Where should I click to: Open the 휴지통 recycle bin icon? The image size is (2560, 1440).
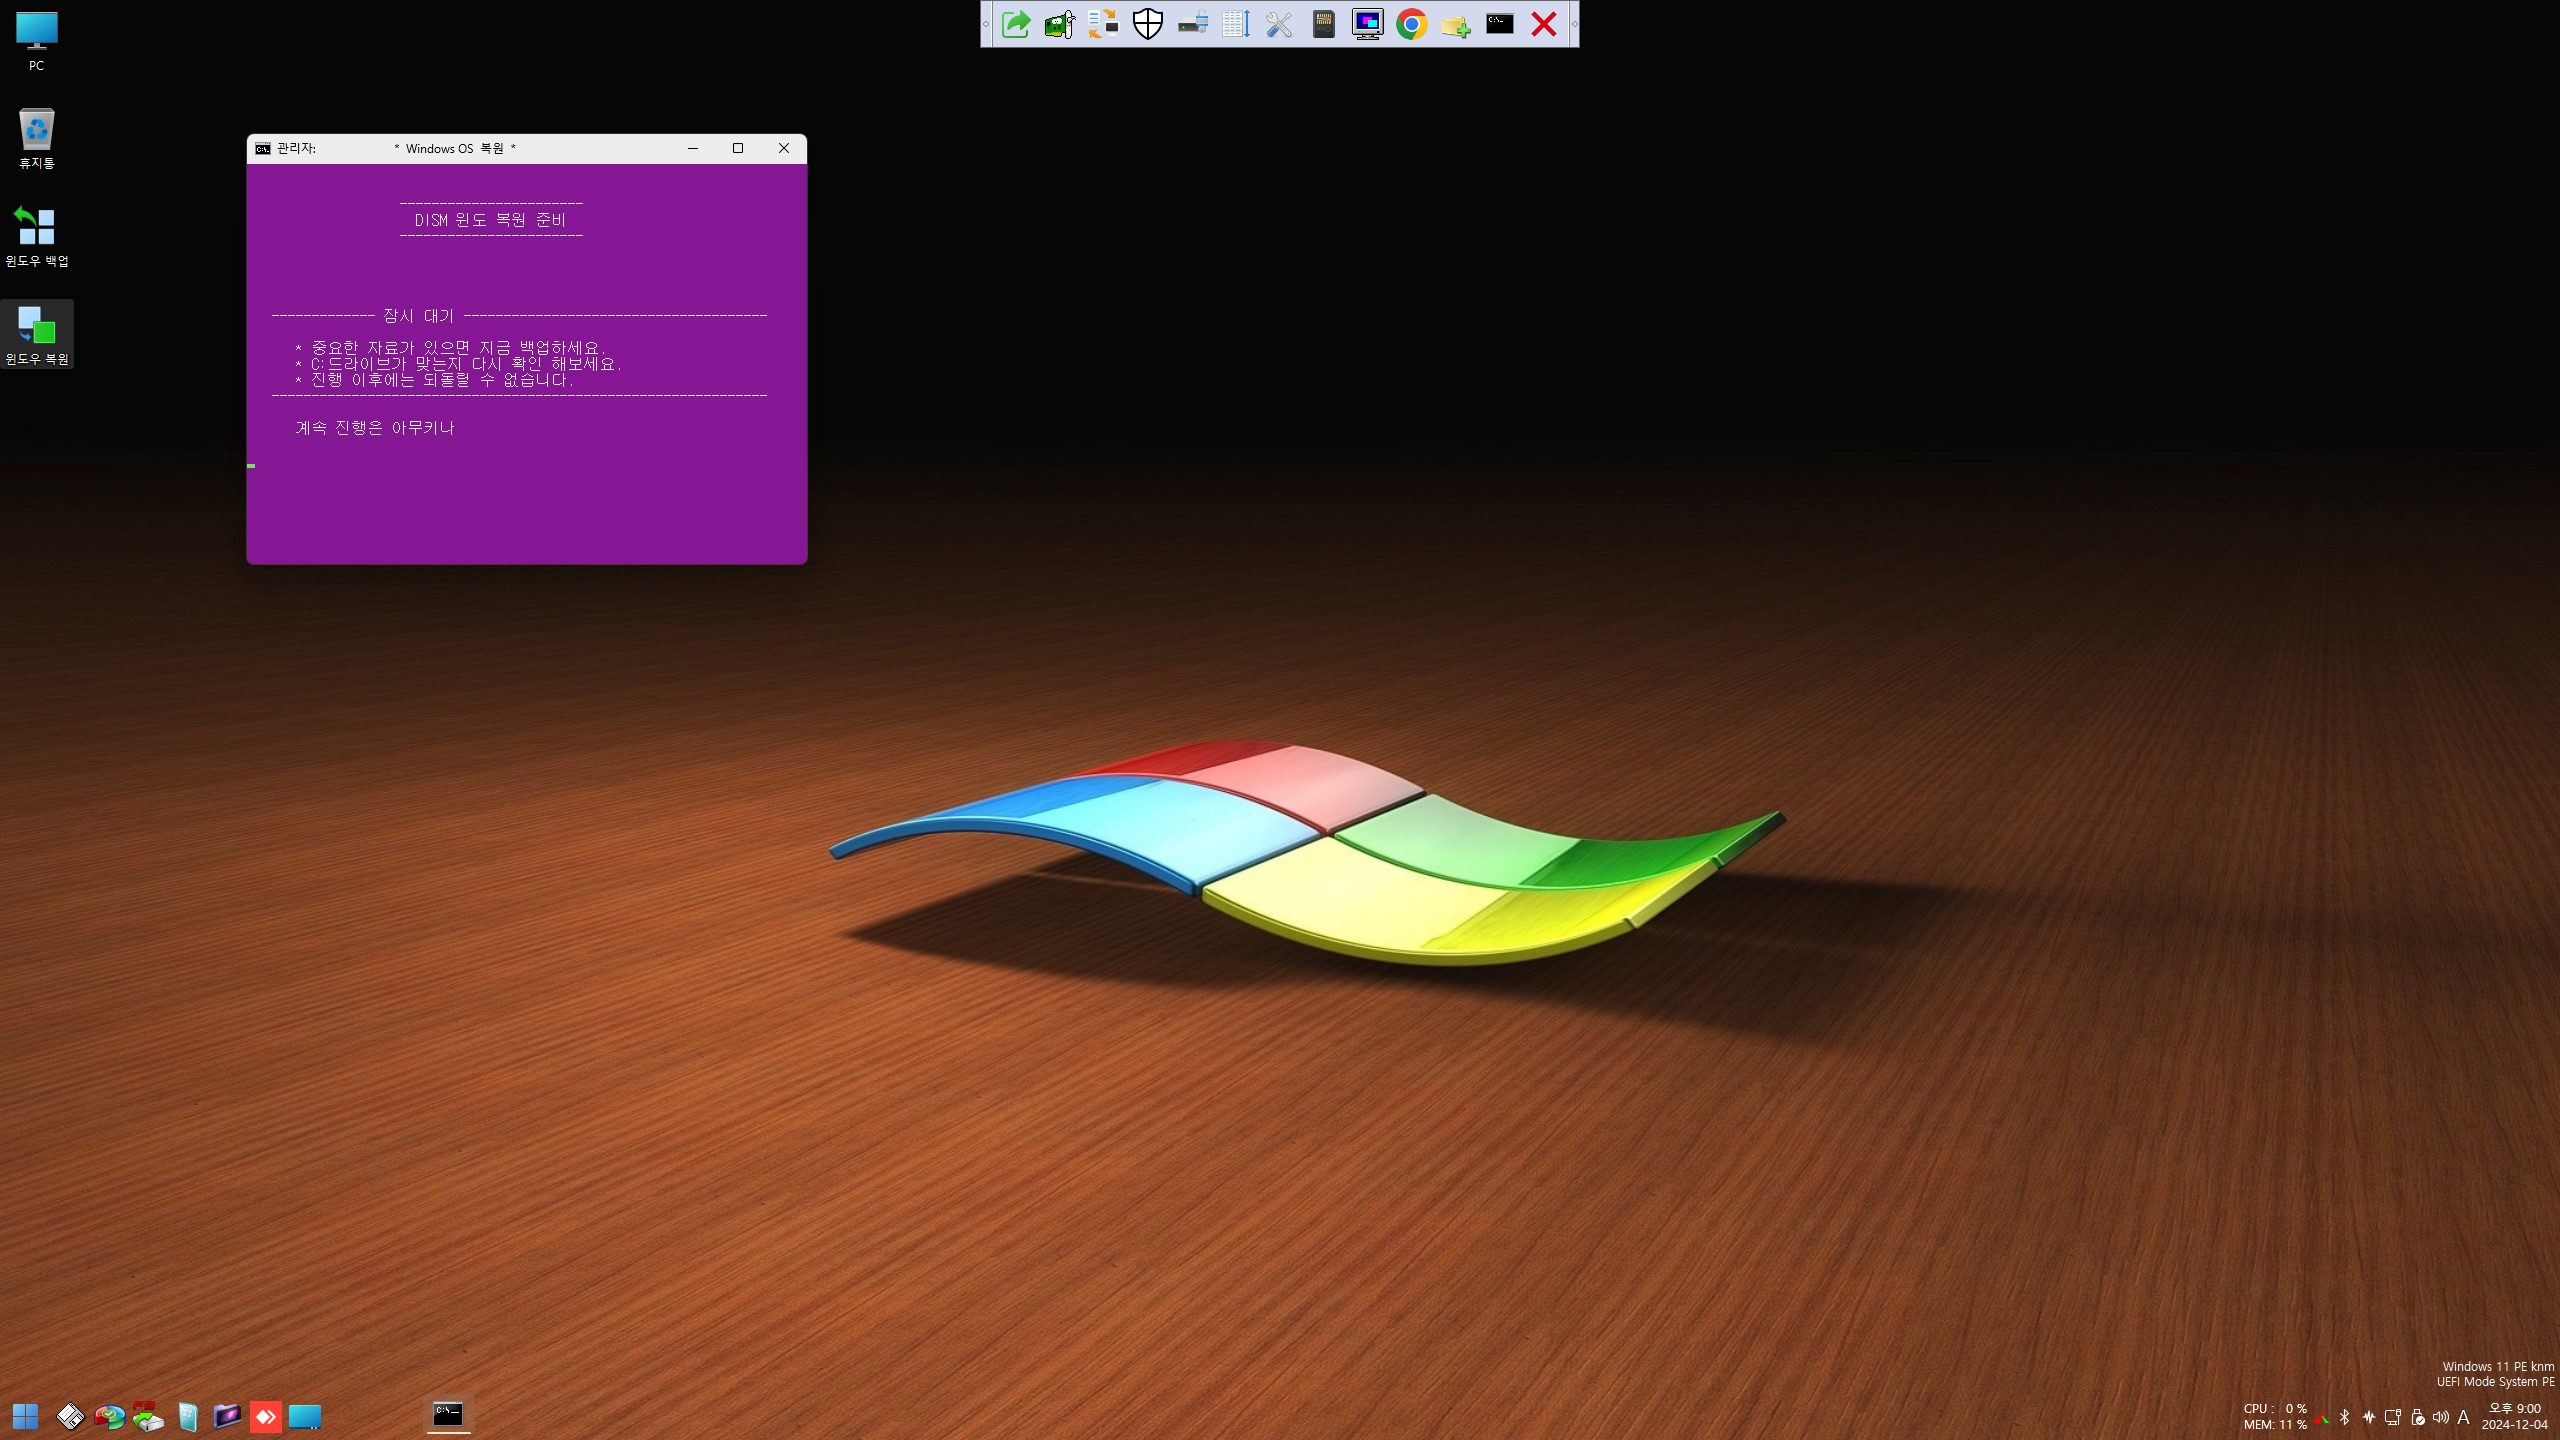point(36,138)
